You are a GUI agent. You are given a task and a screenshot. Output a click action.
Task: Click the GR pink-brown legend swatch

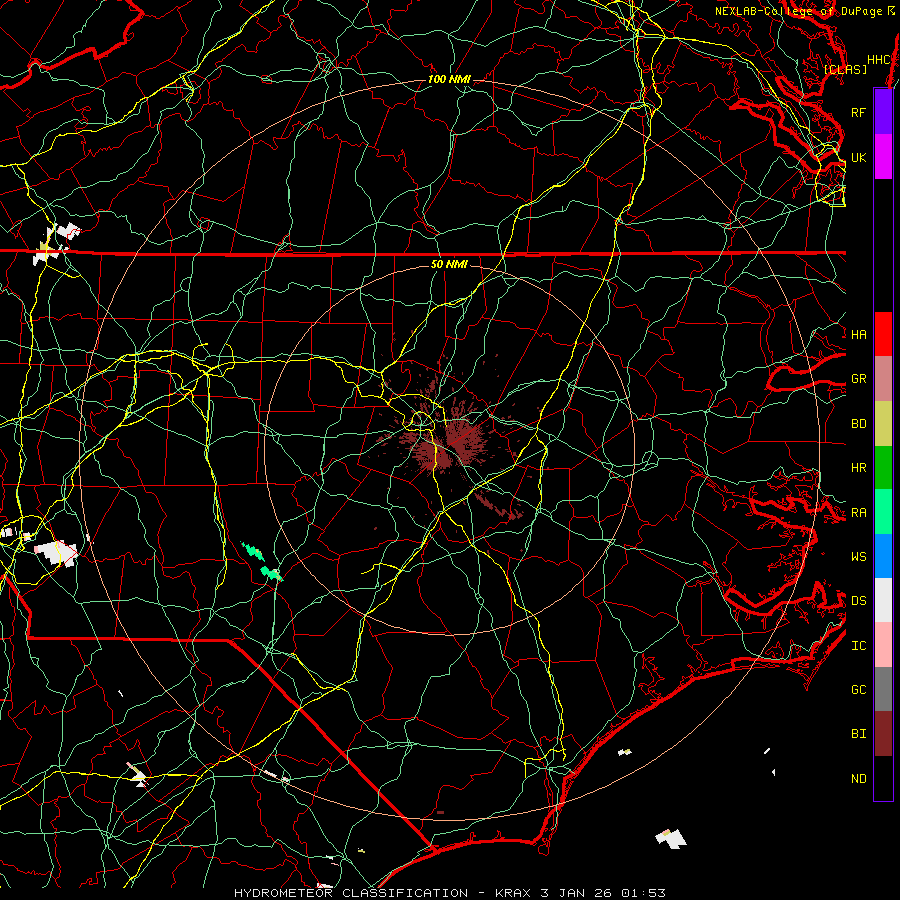tap(883, 379)
